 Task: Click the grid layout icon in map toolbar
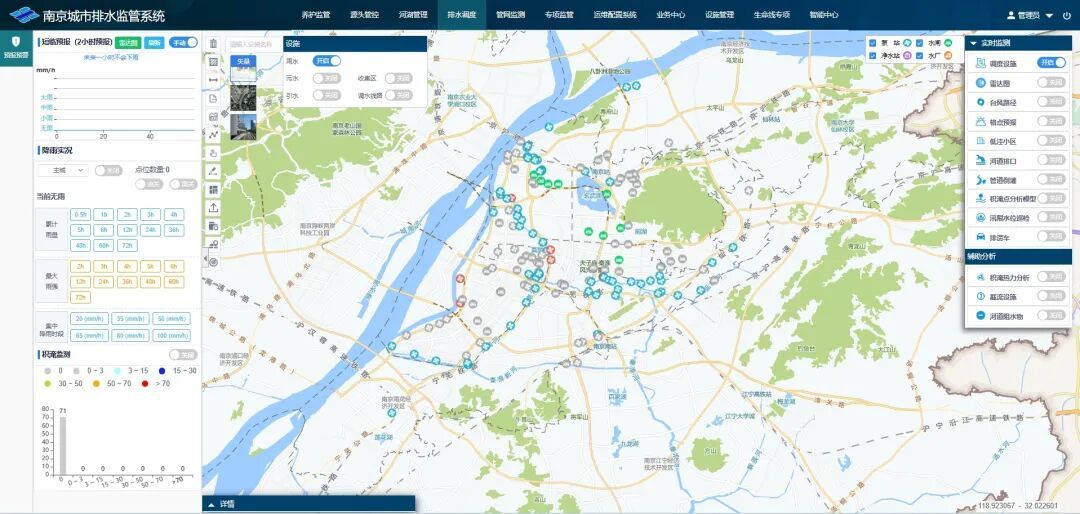(214, 189)
